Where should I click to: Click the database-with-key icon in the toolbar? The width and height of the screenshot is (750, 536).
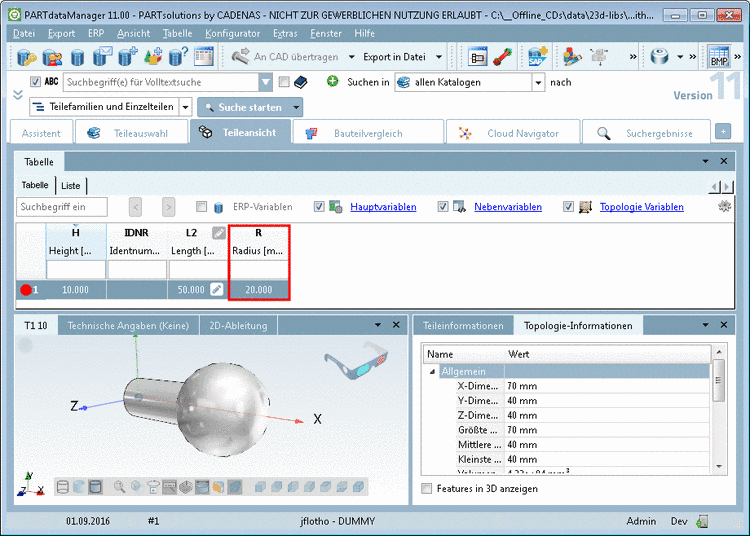[x=26, y=57]
